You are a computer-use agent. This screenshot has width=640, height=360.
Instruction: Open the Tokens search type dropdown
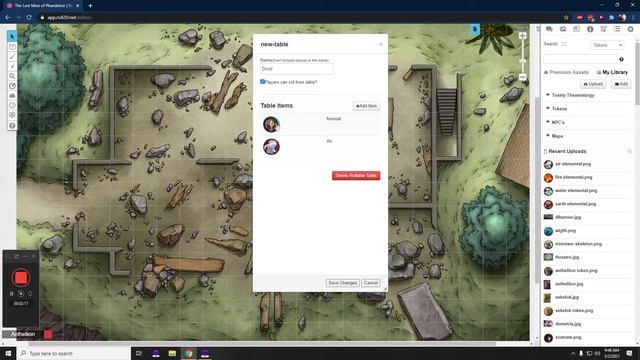tap(607, 45)
